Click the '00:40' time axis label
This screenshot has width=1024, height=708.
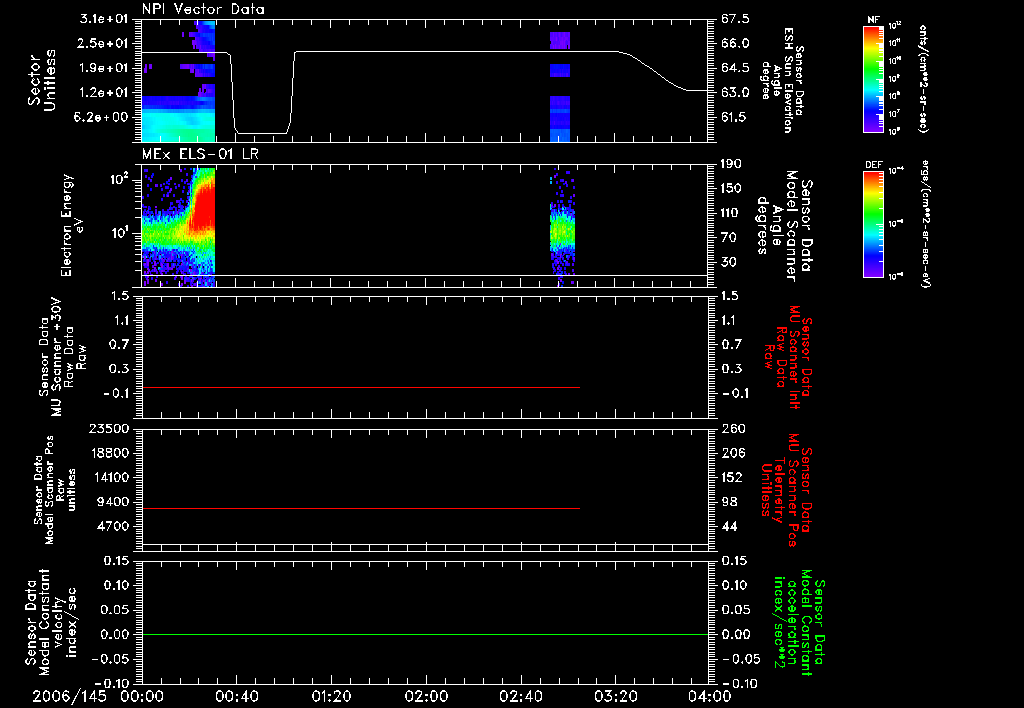coord(236,696)
